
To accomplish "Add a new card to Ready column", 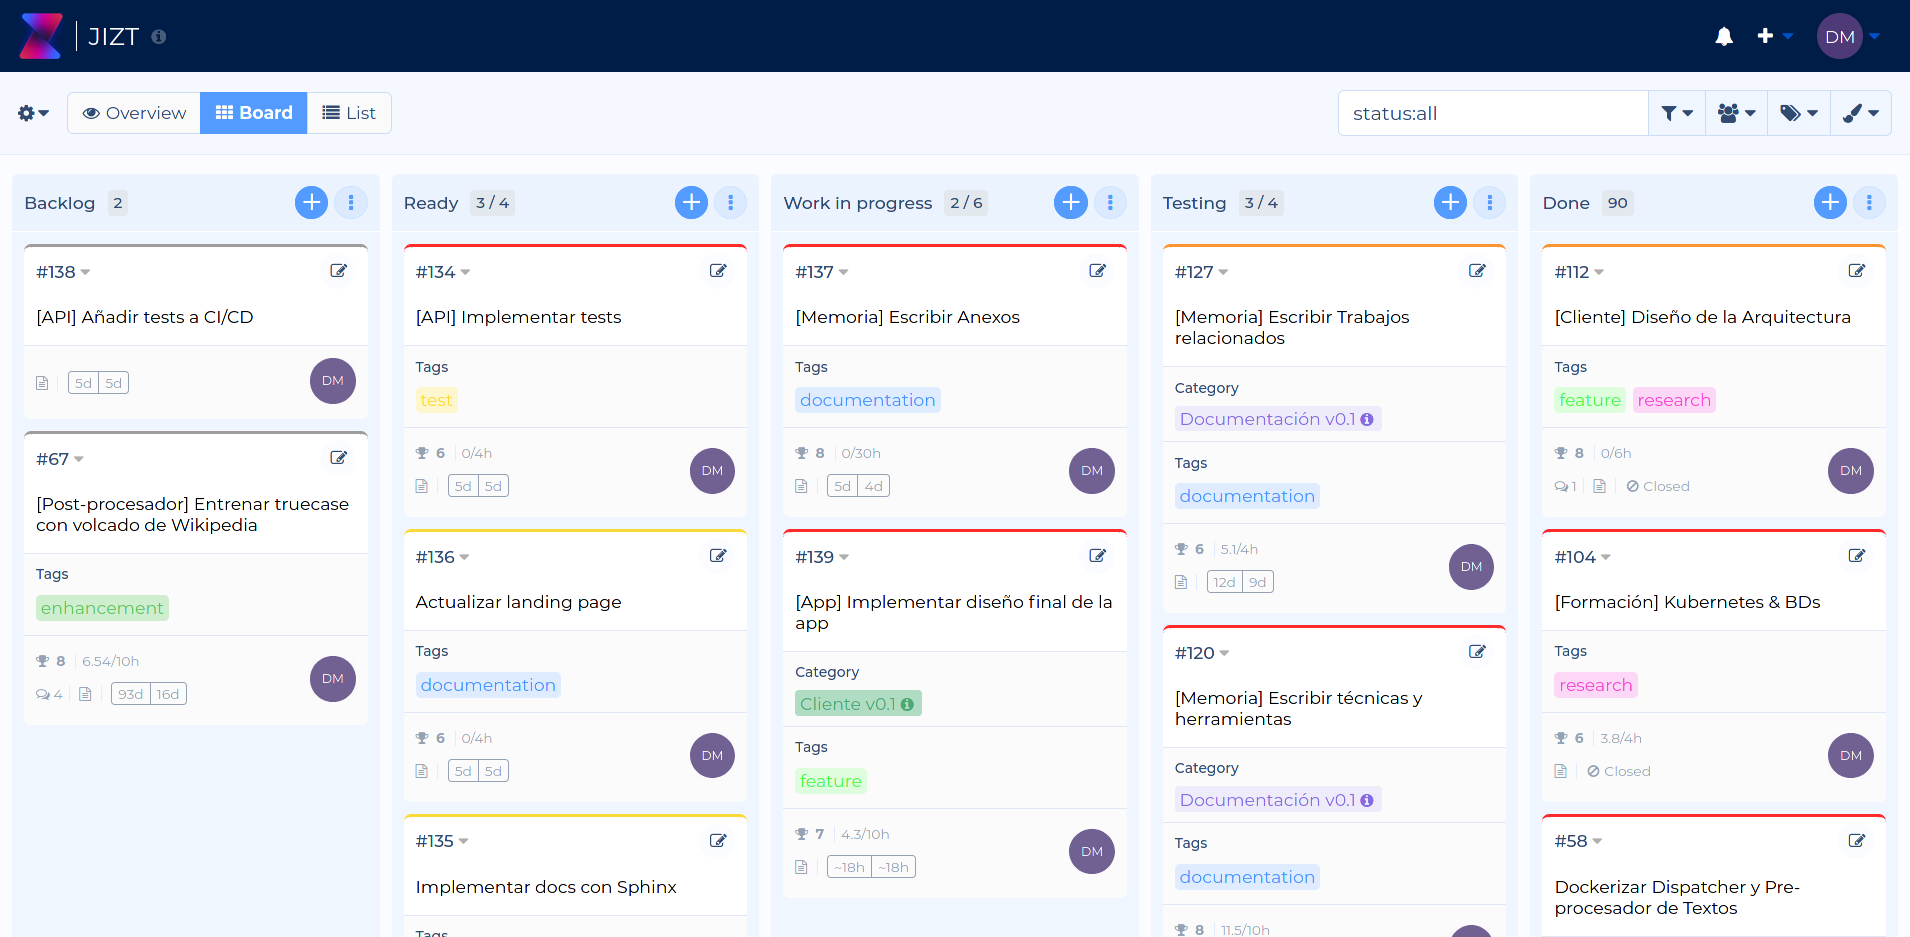I will [x=691, y=203].
